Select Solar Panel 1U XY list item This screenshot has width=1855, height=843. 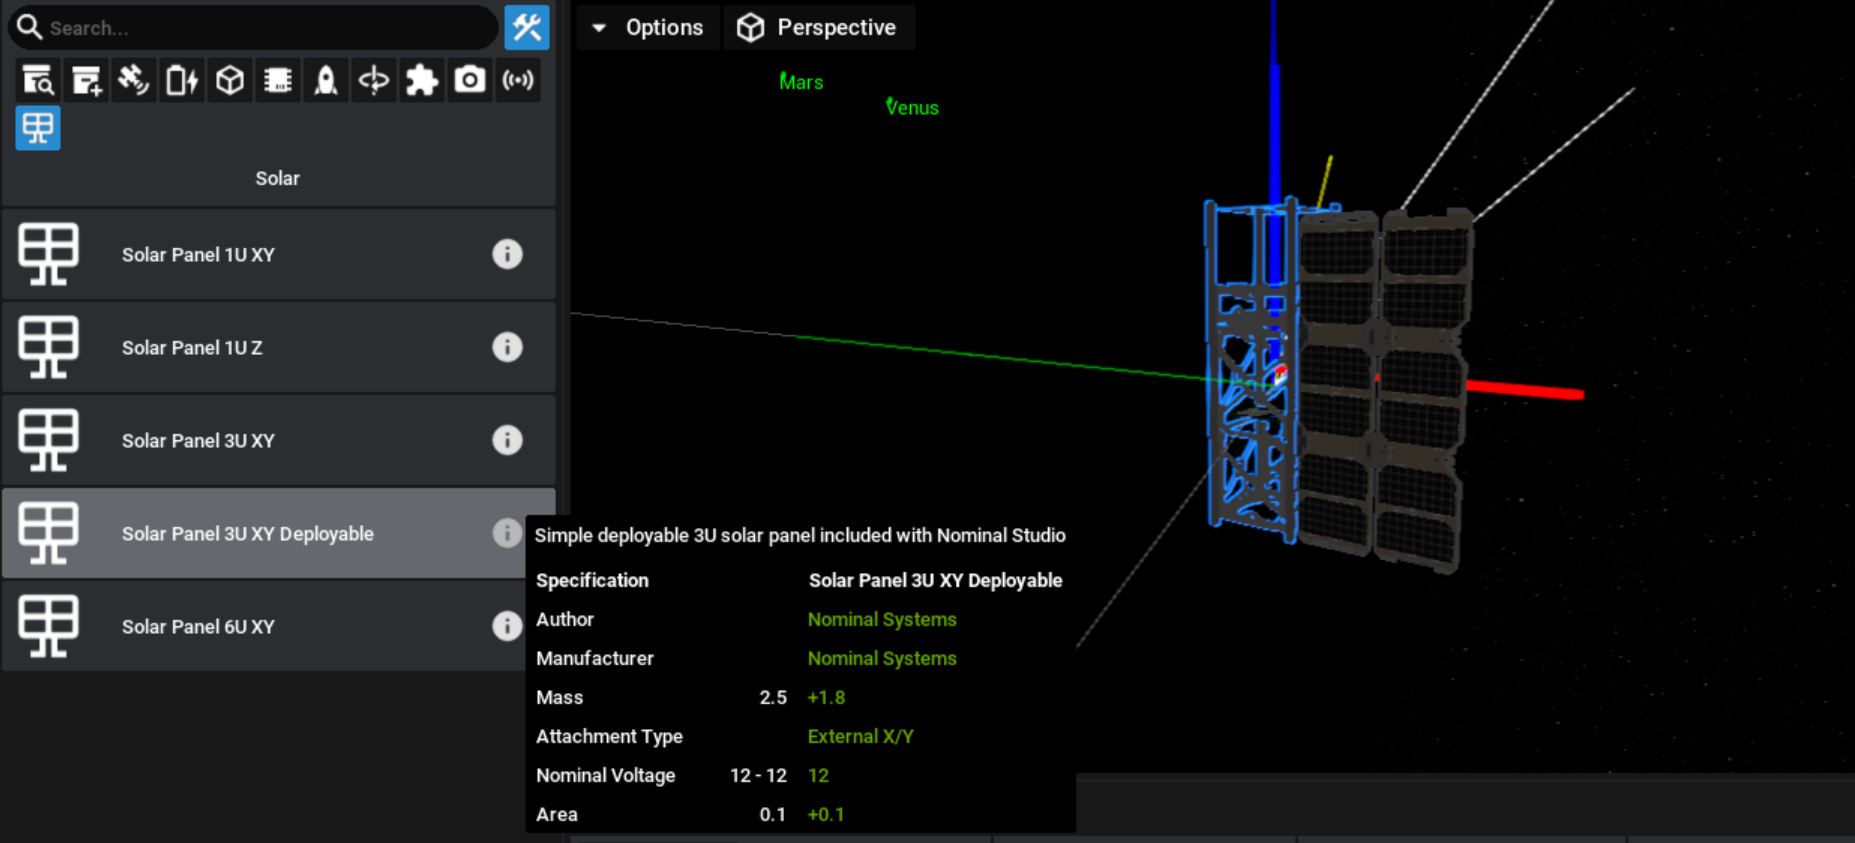279,254
